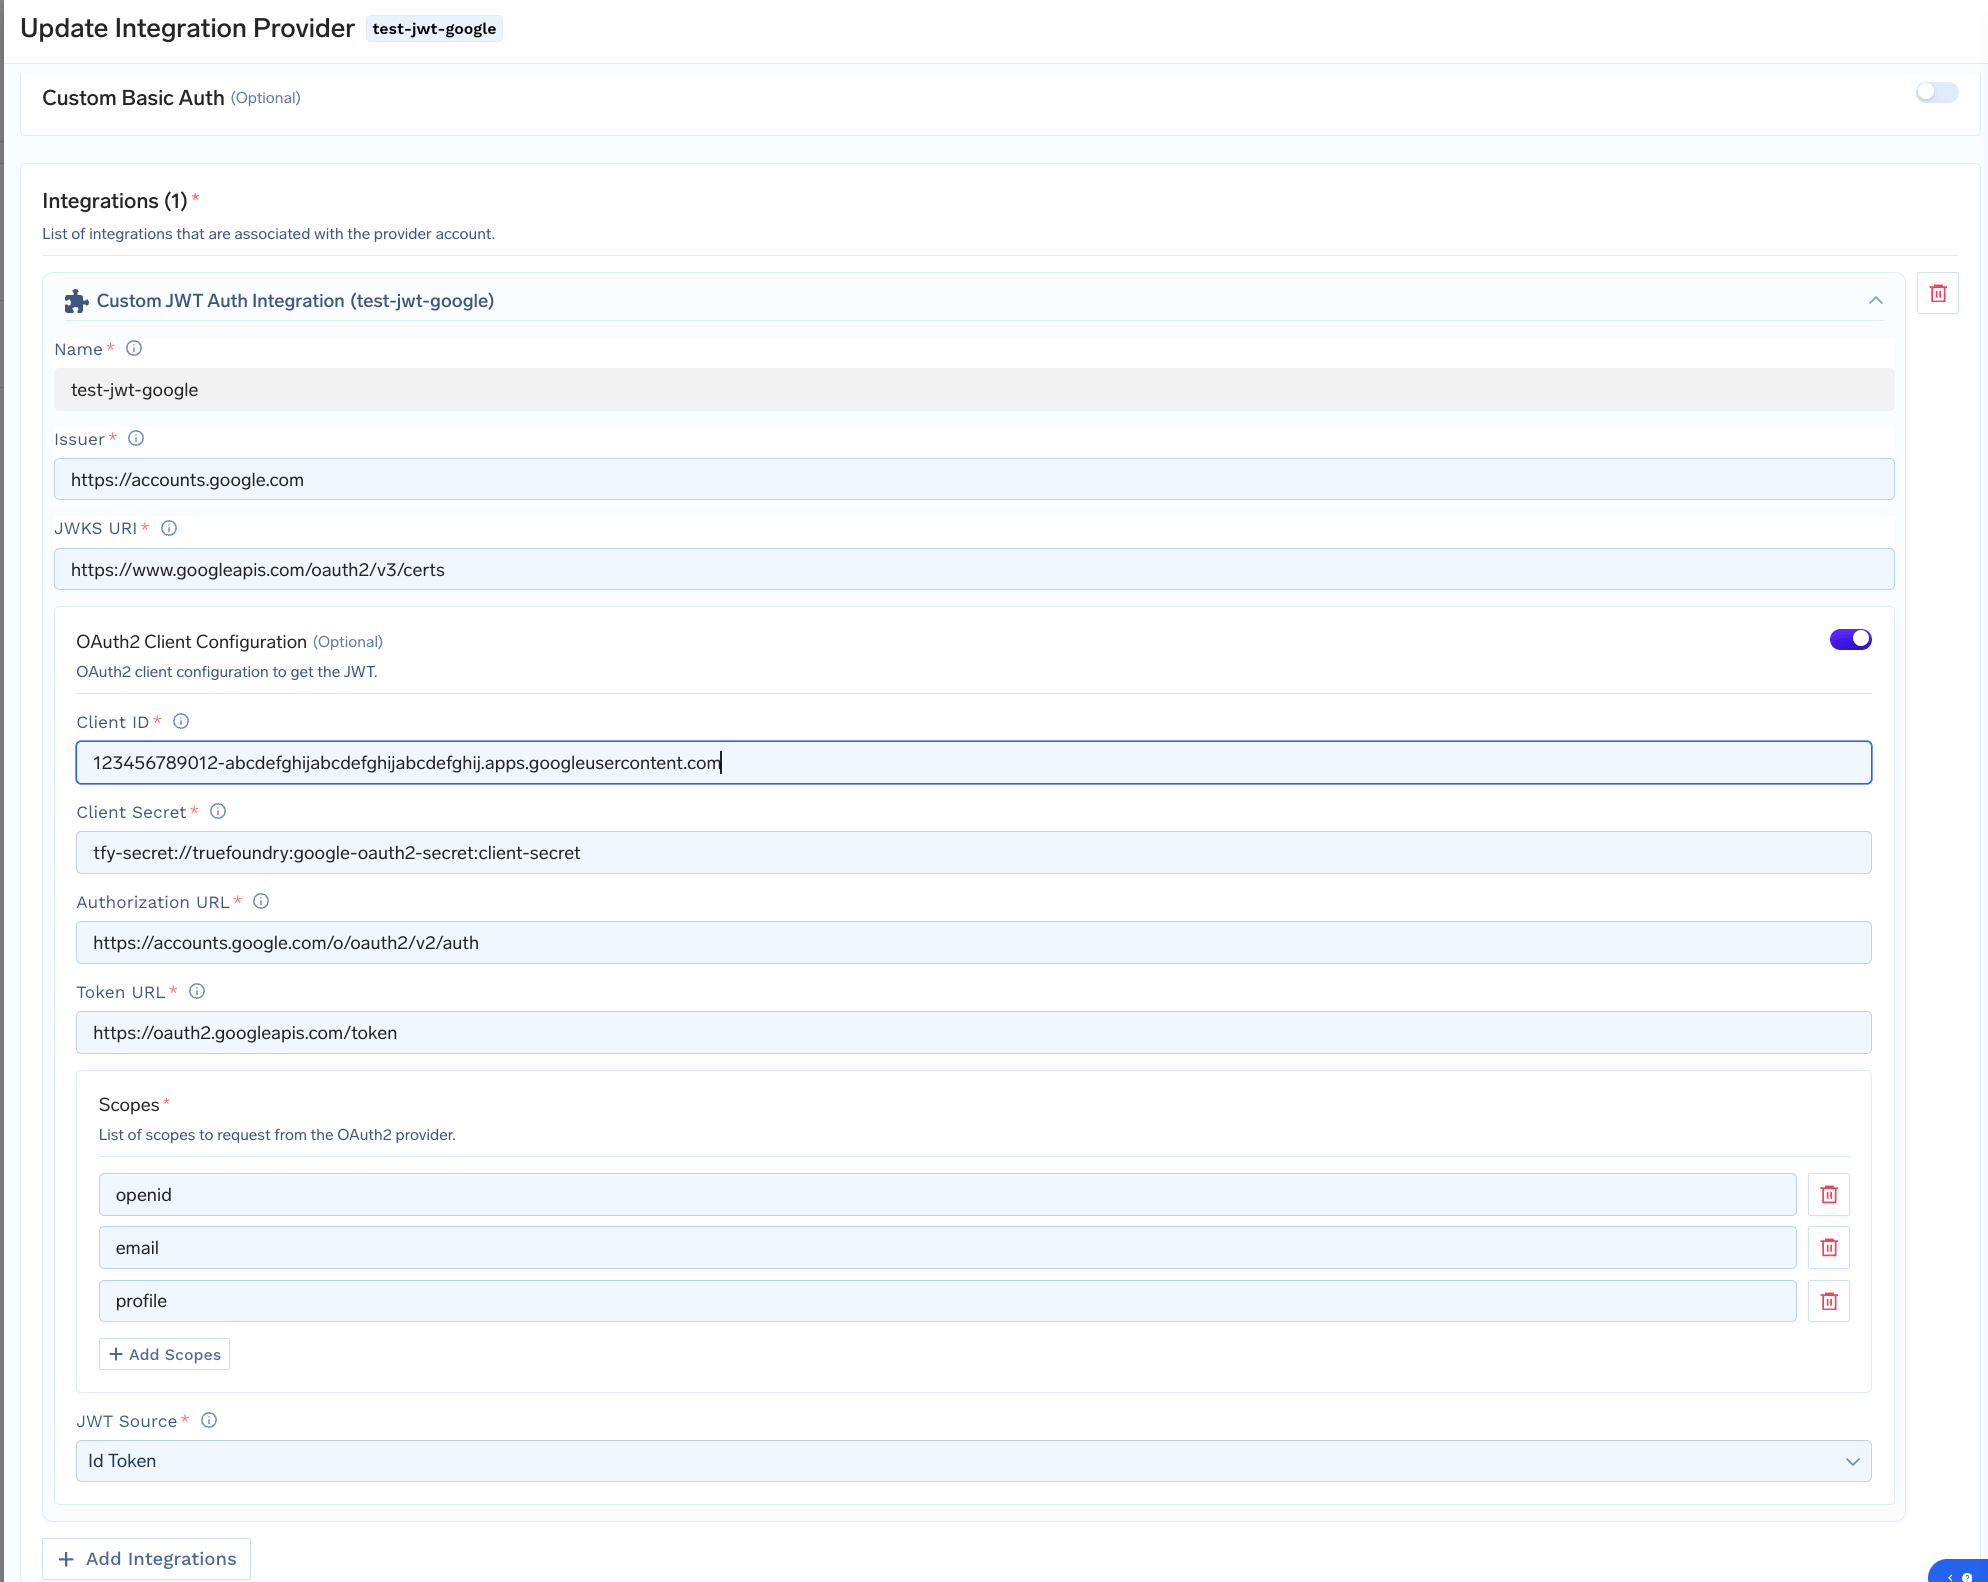Show info tooltip for Issuer field

[136, 438]
